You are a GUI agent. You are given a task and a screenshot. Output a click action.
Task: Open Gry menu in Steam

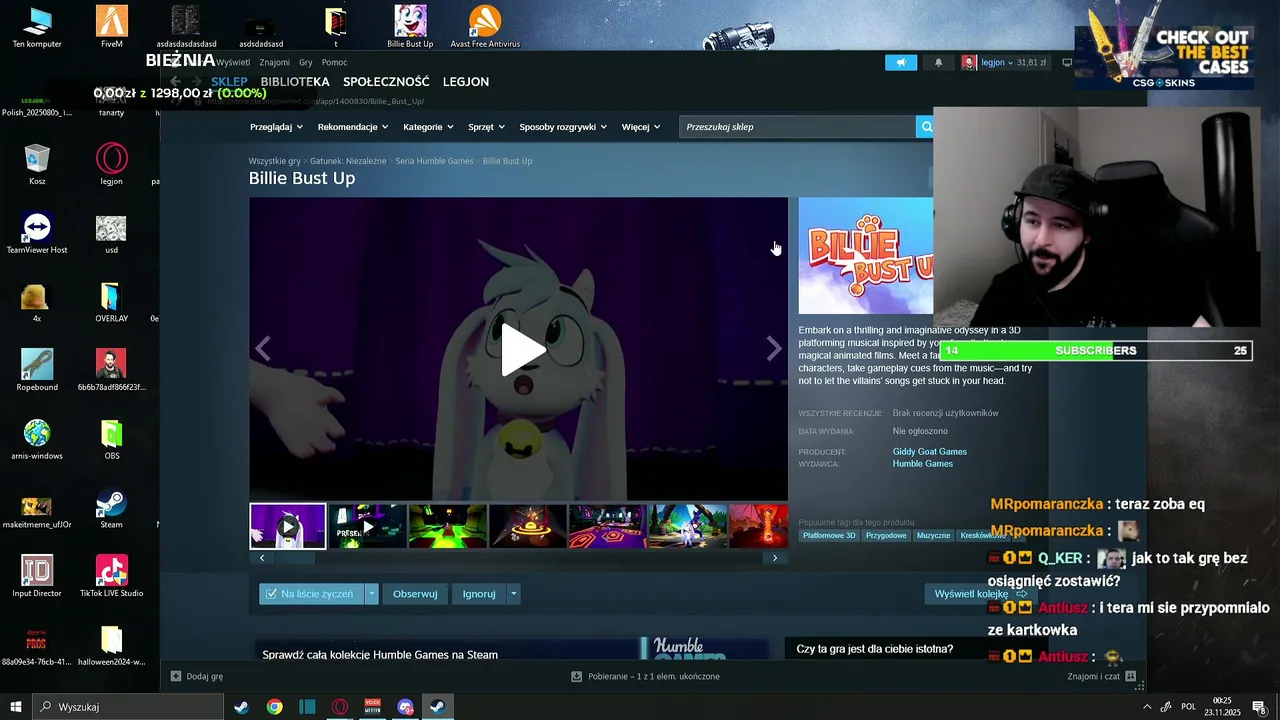(306, 62)
